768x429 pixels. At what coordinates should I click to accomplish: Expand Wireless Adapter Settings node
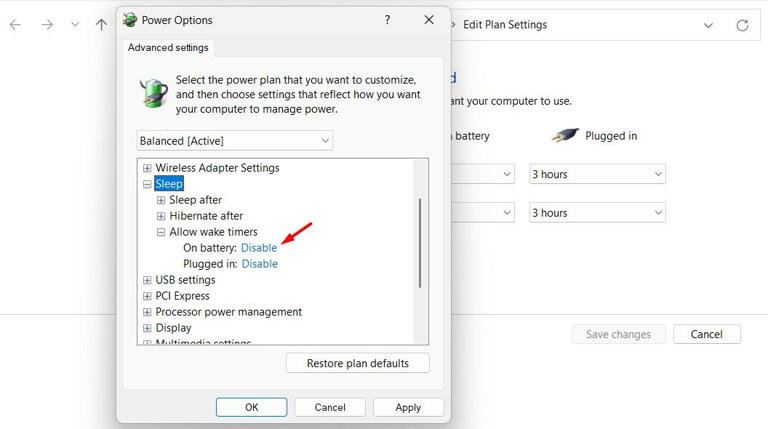click(147, 168)
